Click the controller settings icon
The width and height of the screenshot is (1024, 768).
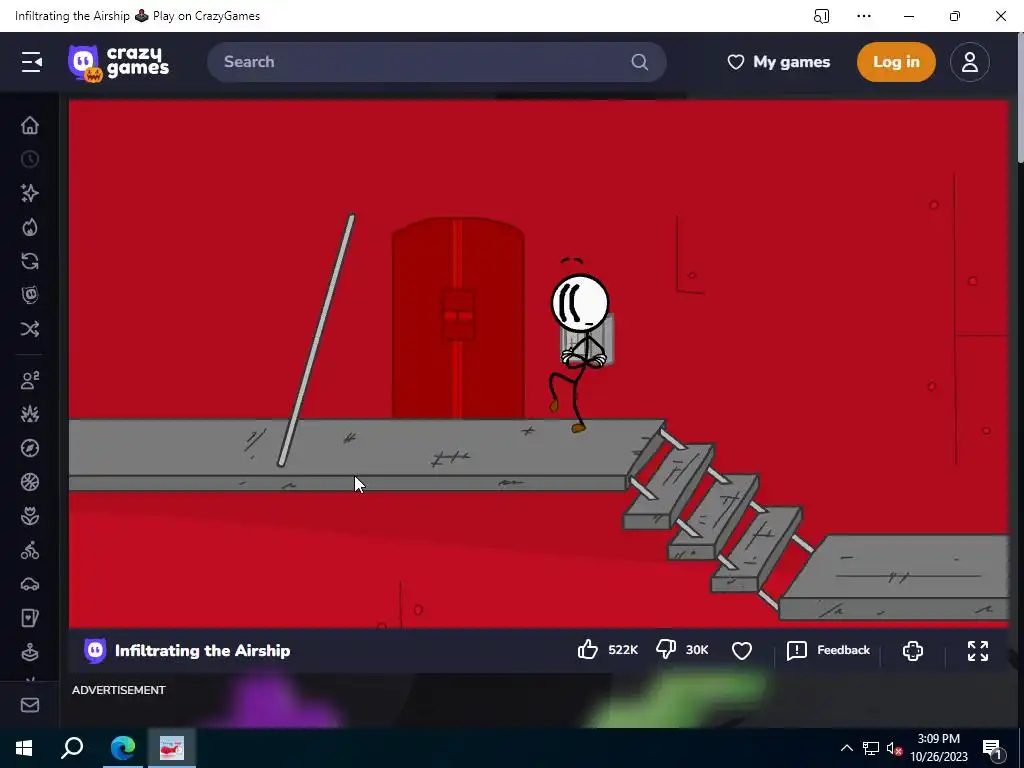[913, 650]
